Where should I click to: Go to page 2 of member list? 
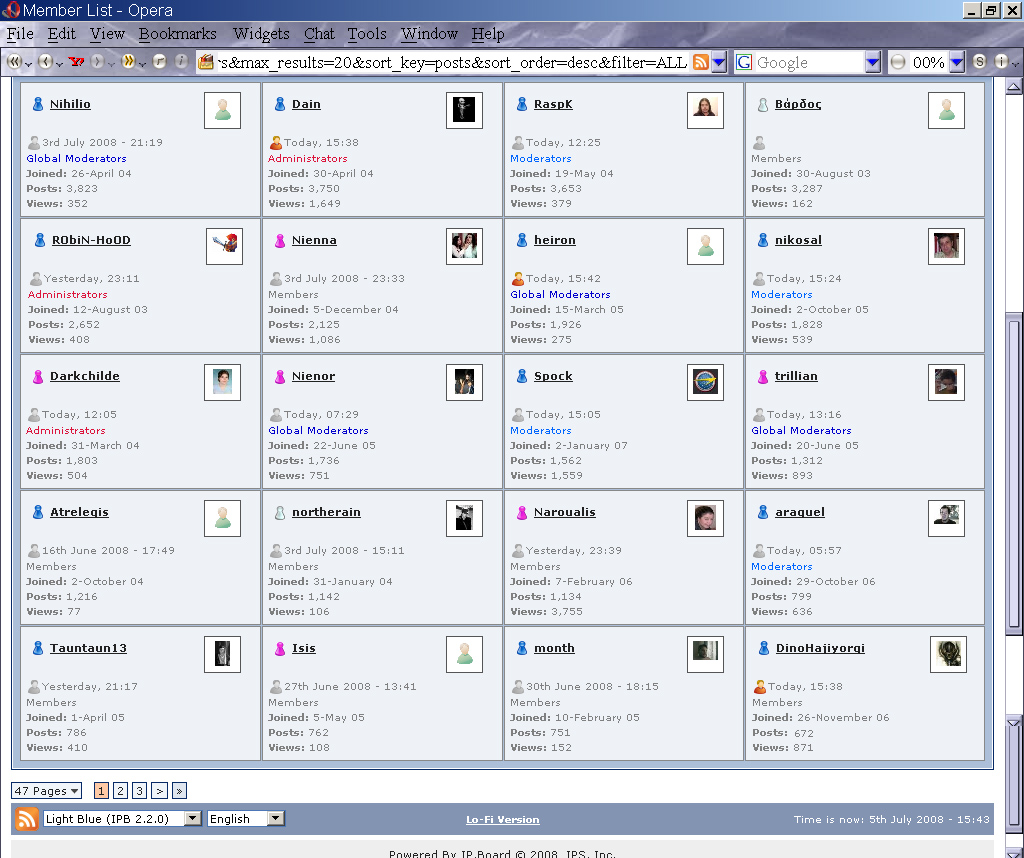pos(120,791)
